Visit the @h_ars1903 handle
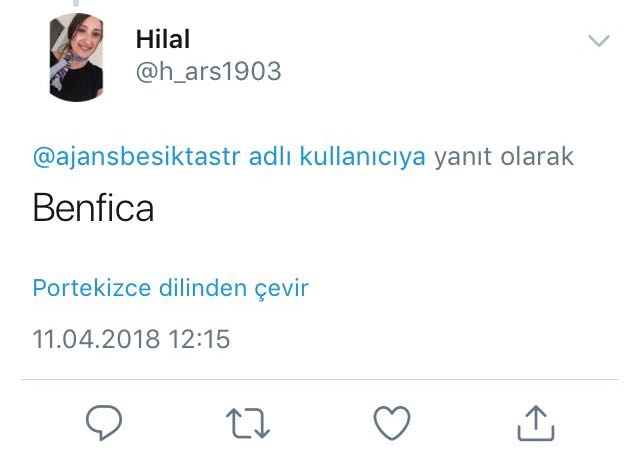Viewport: 640px width, 454px height. (208, 71)
